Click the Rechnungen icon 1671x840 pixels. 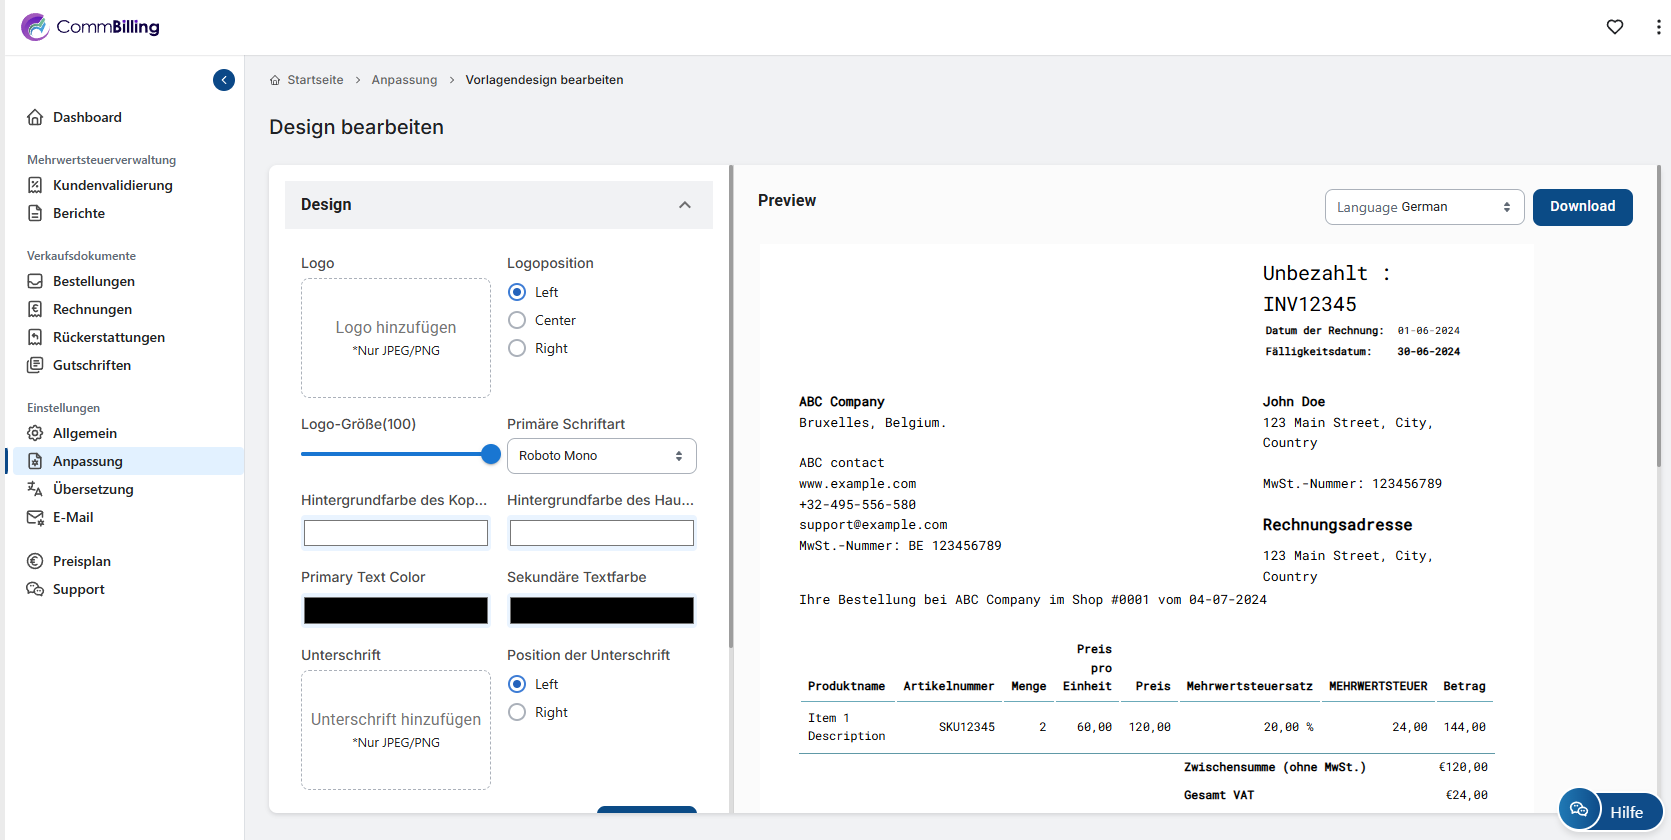(x=35, y=309)
